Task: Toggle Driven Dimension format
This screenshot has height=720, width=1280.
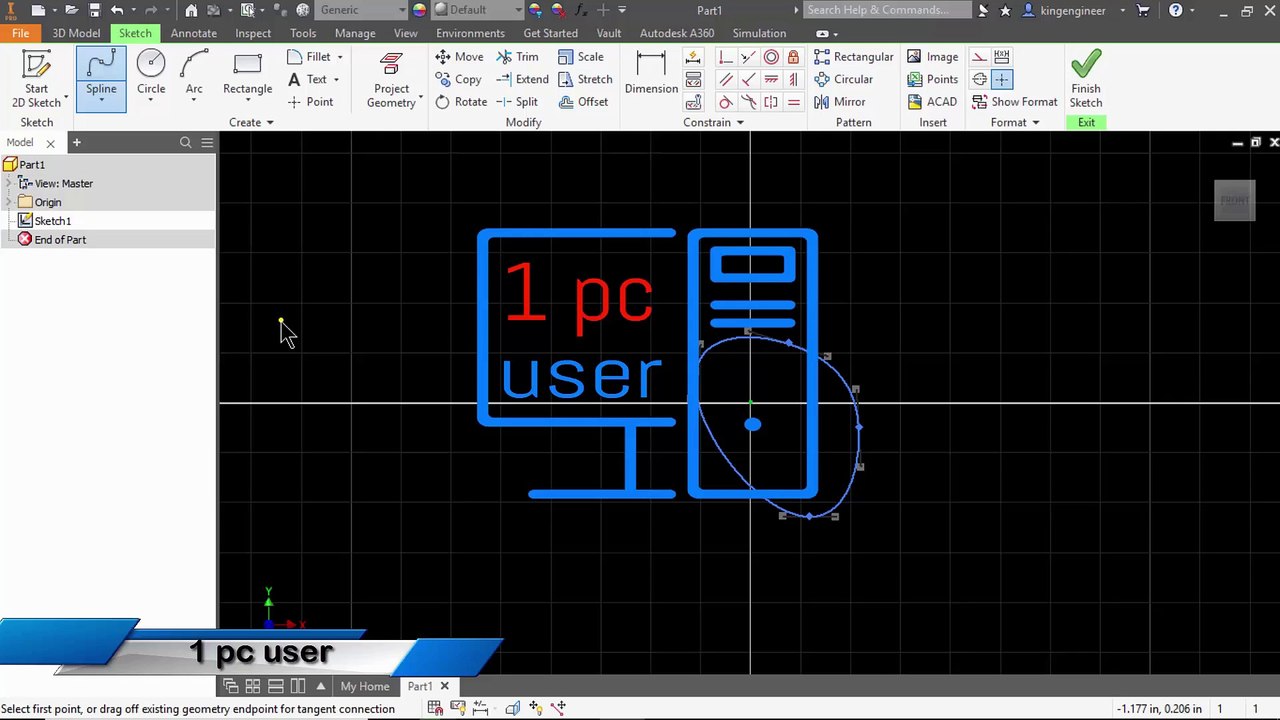Action: tap(1002, 57)
